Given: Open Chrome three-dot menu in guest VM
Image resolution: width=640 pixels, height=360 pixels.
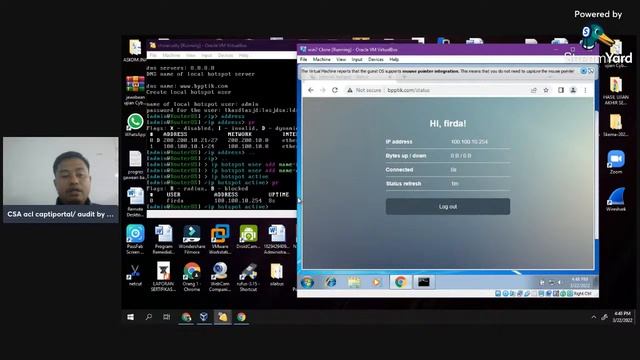Looking at the screenshot, I should click(585, 90).
